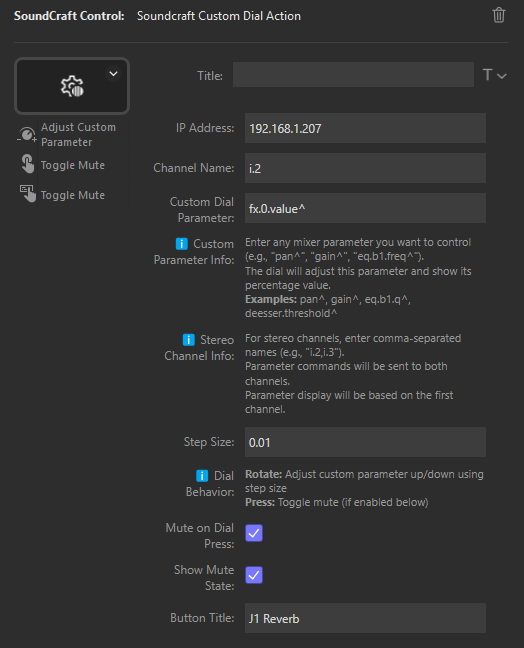
Task: Click the touchscreen tap Toggle Mute icon
Action: [28, 193]
